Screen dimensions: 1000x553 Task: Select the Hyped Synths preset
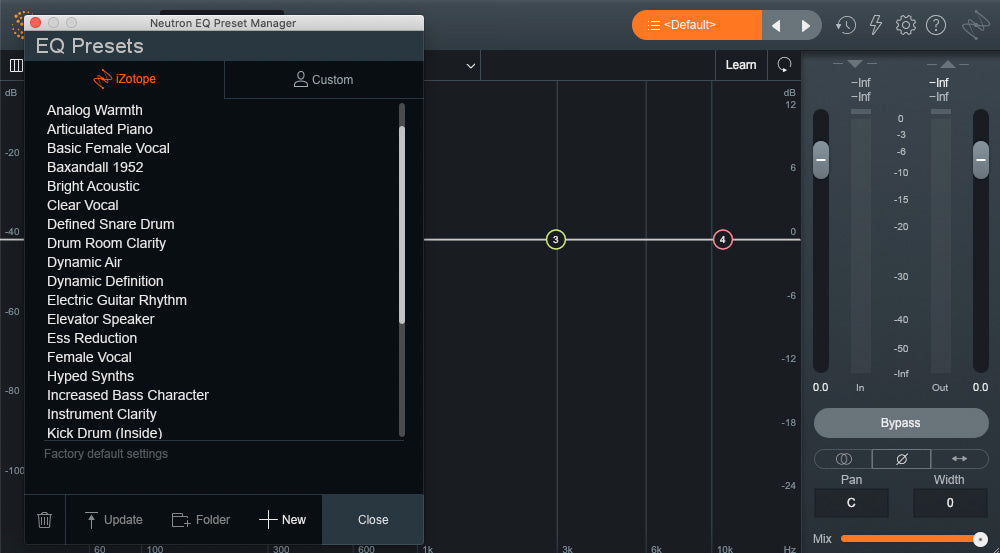coord(91,376)
